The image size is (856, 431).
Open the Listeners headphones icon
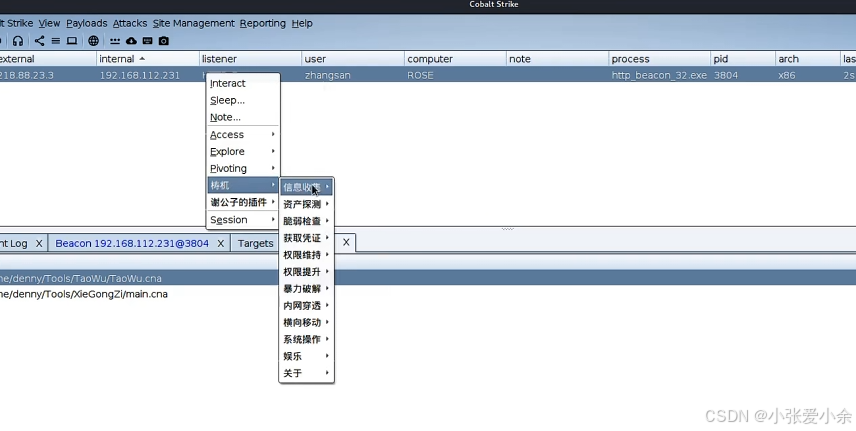pos(18,41)
